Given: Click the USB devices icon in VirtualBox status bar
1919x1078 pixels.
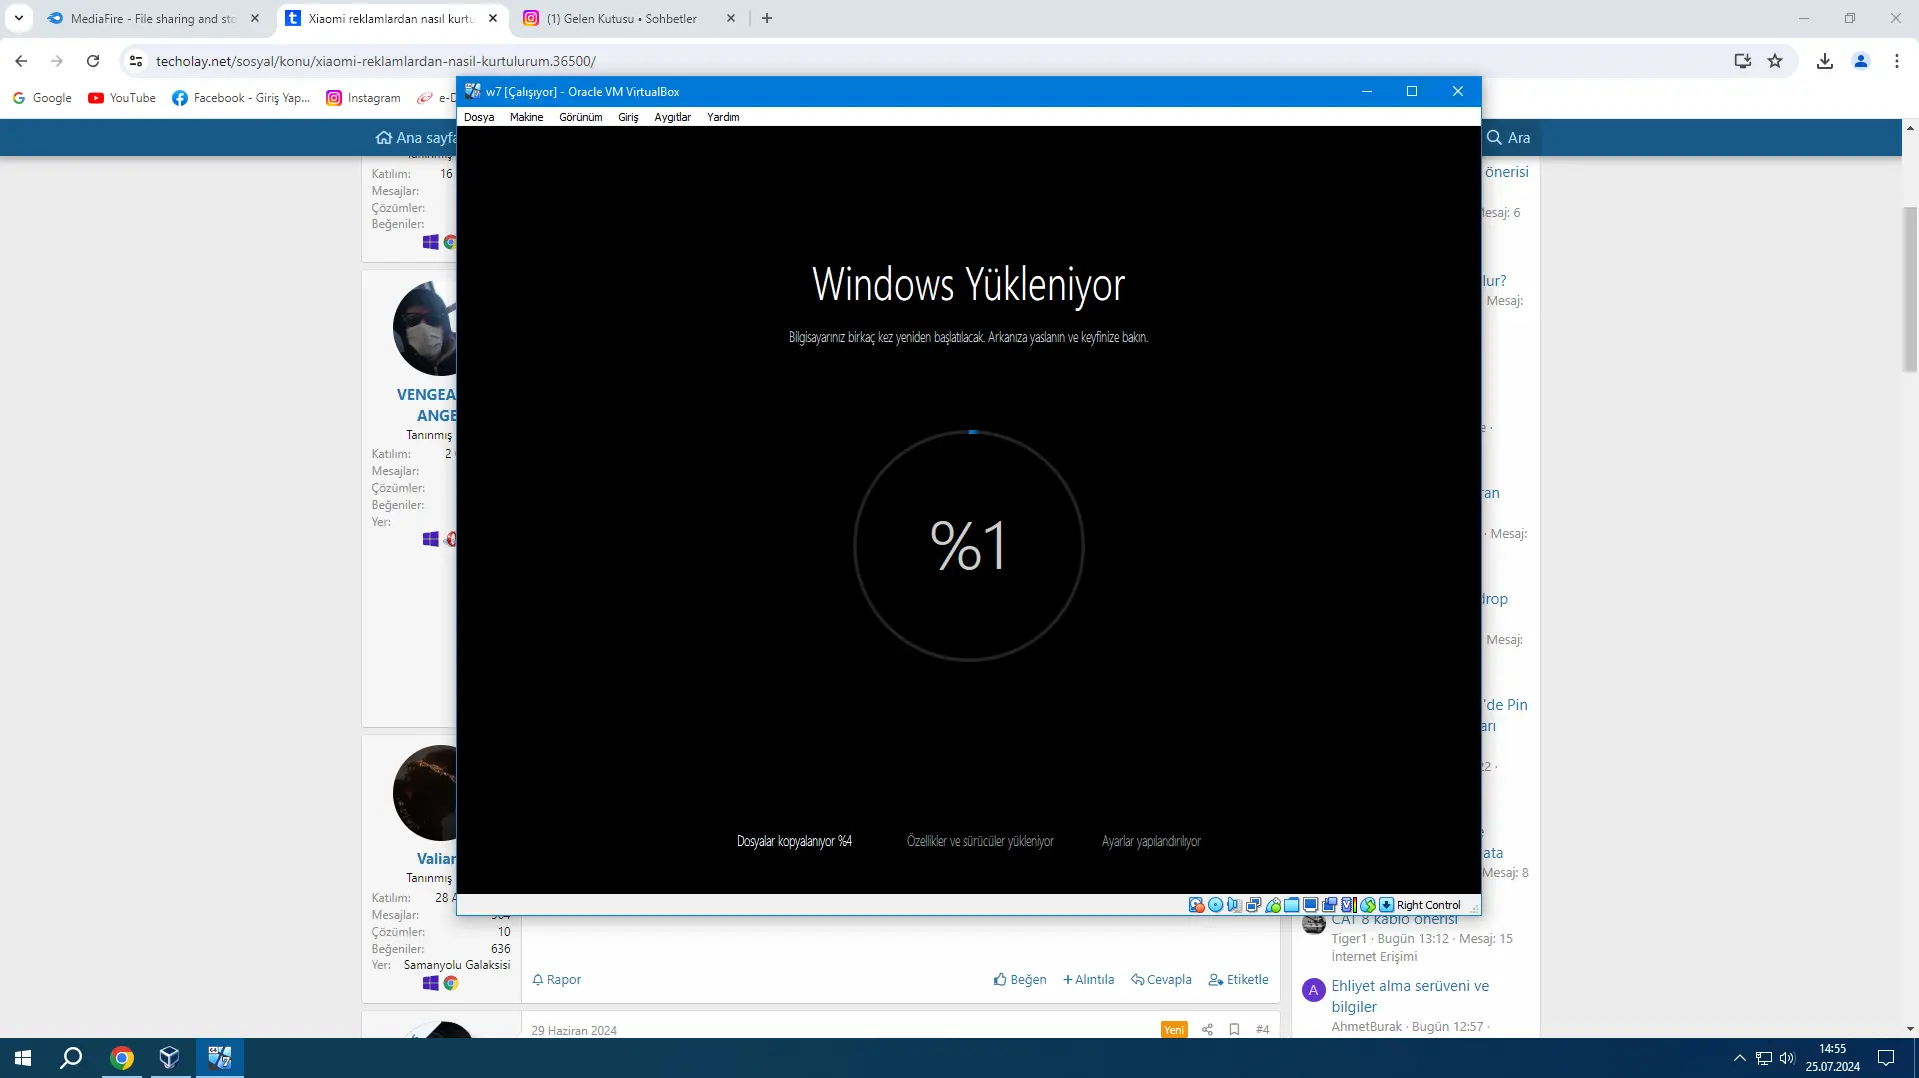Looking at the screenshot, I should [x=1272, y=905].
